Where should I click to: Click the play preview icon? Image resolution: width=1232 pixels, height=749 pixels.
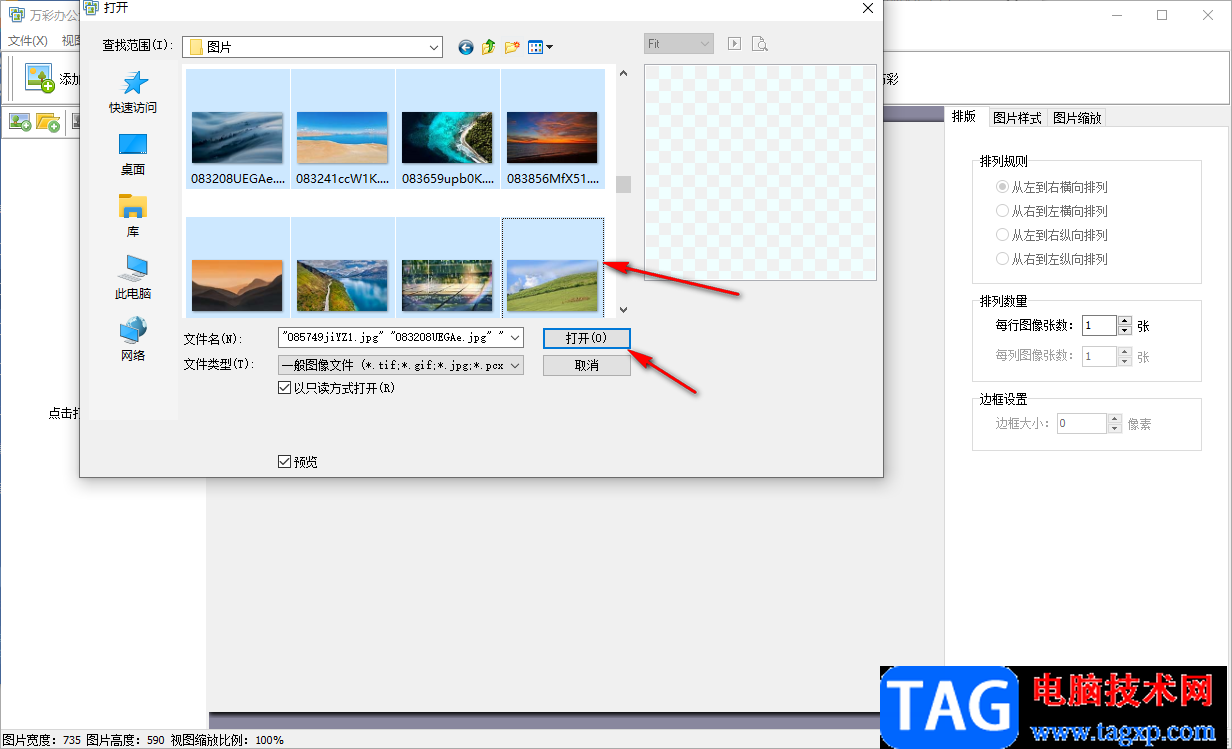[734, 44]
